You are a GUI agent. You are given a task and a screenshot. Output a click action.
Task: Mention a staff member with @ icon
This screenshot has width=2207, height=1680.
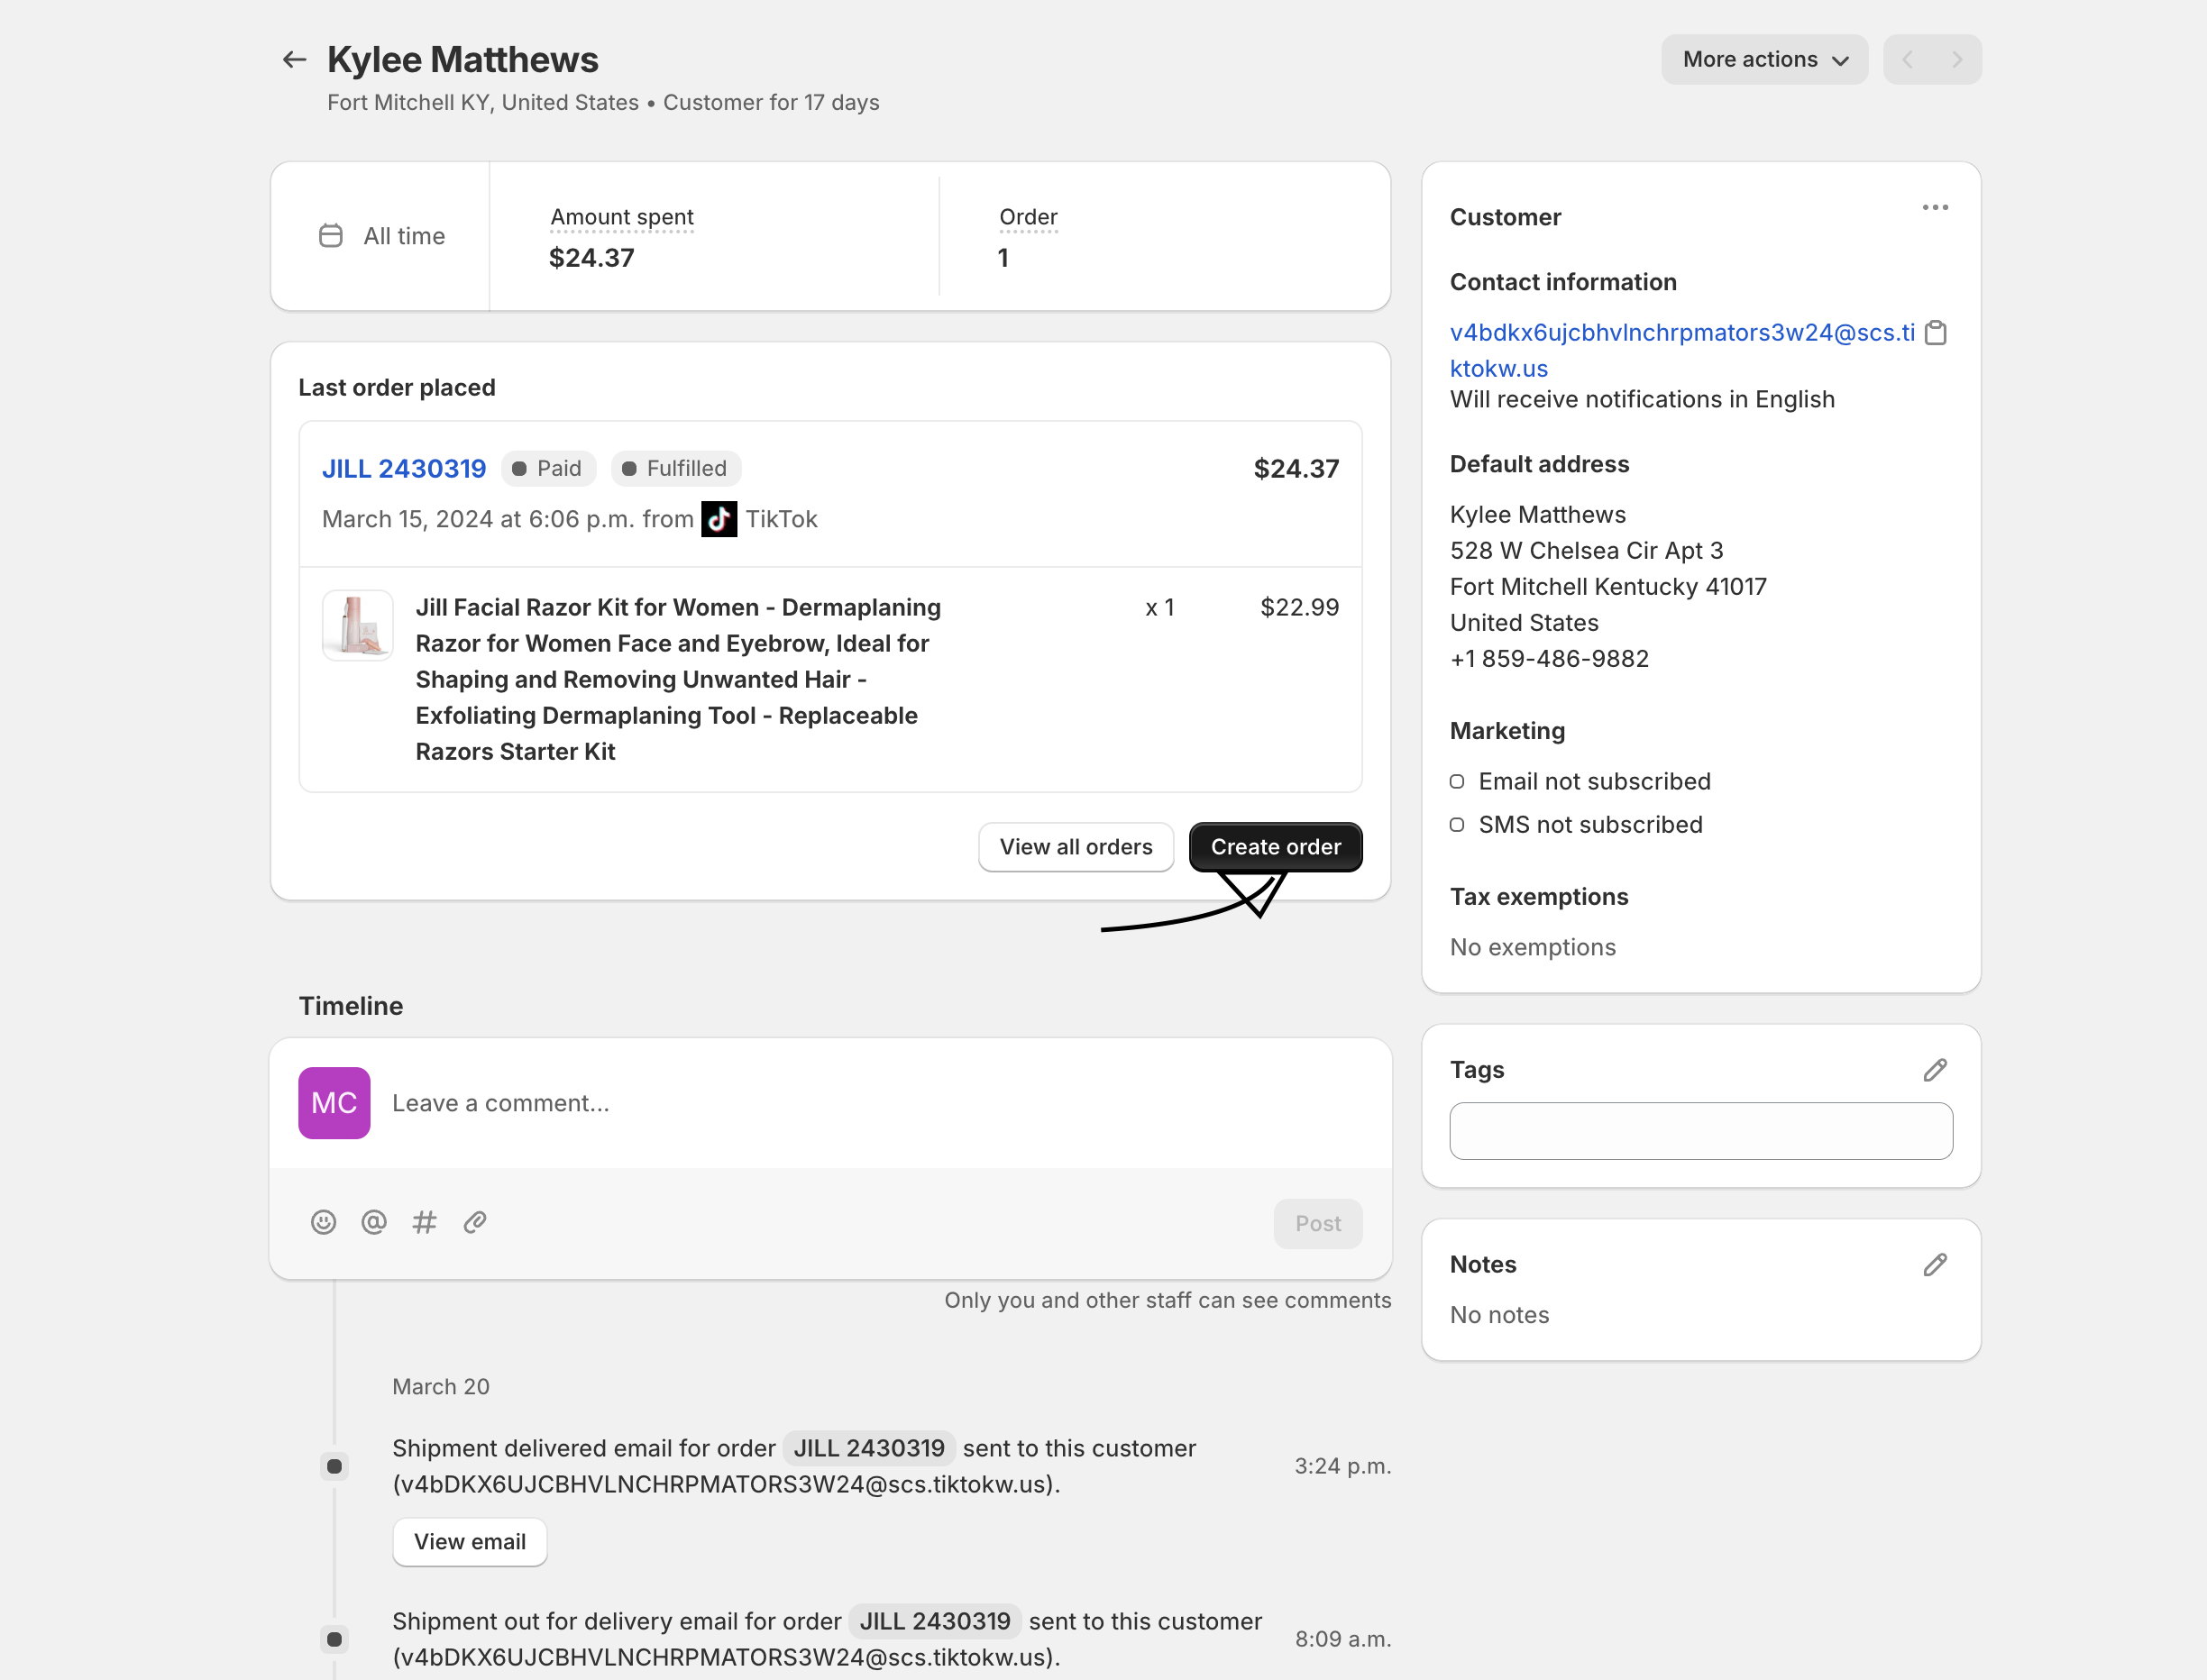[374, 1222]
